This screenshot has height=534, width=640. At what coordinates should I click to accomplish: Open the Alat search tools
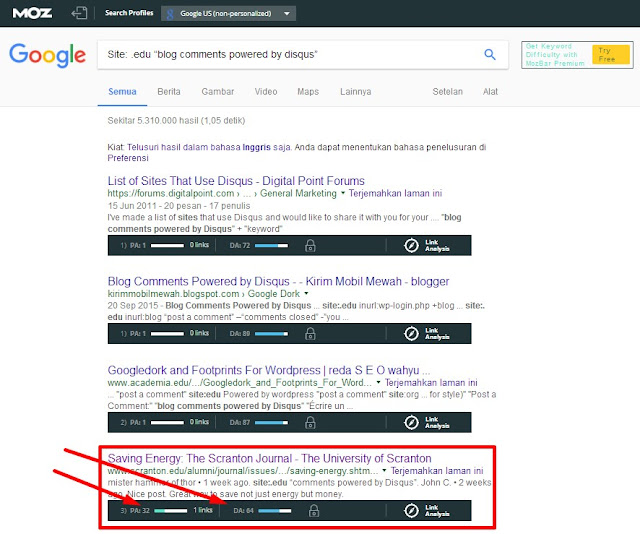tap(490, 91)
